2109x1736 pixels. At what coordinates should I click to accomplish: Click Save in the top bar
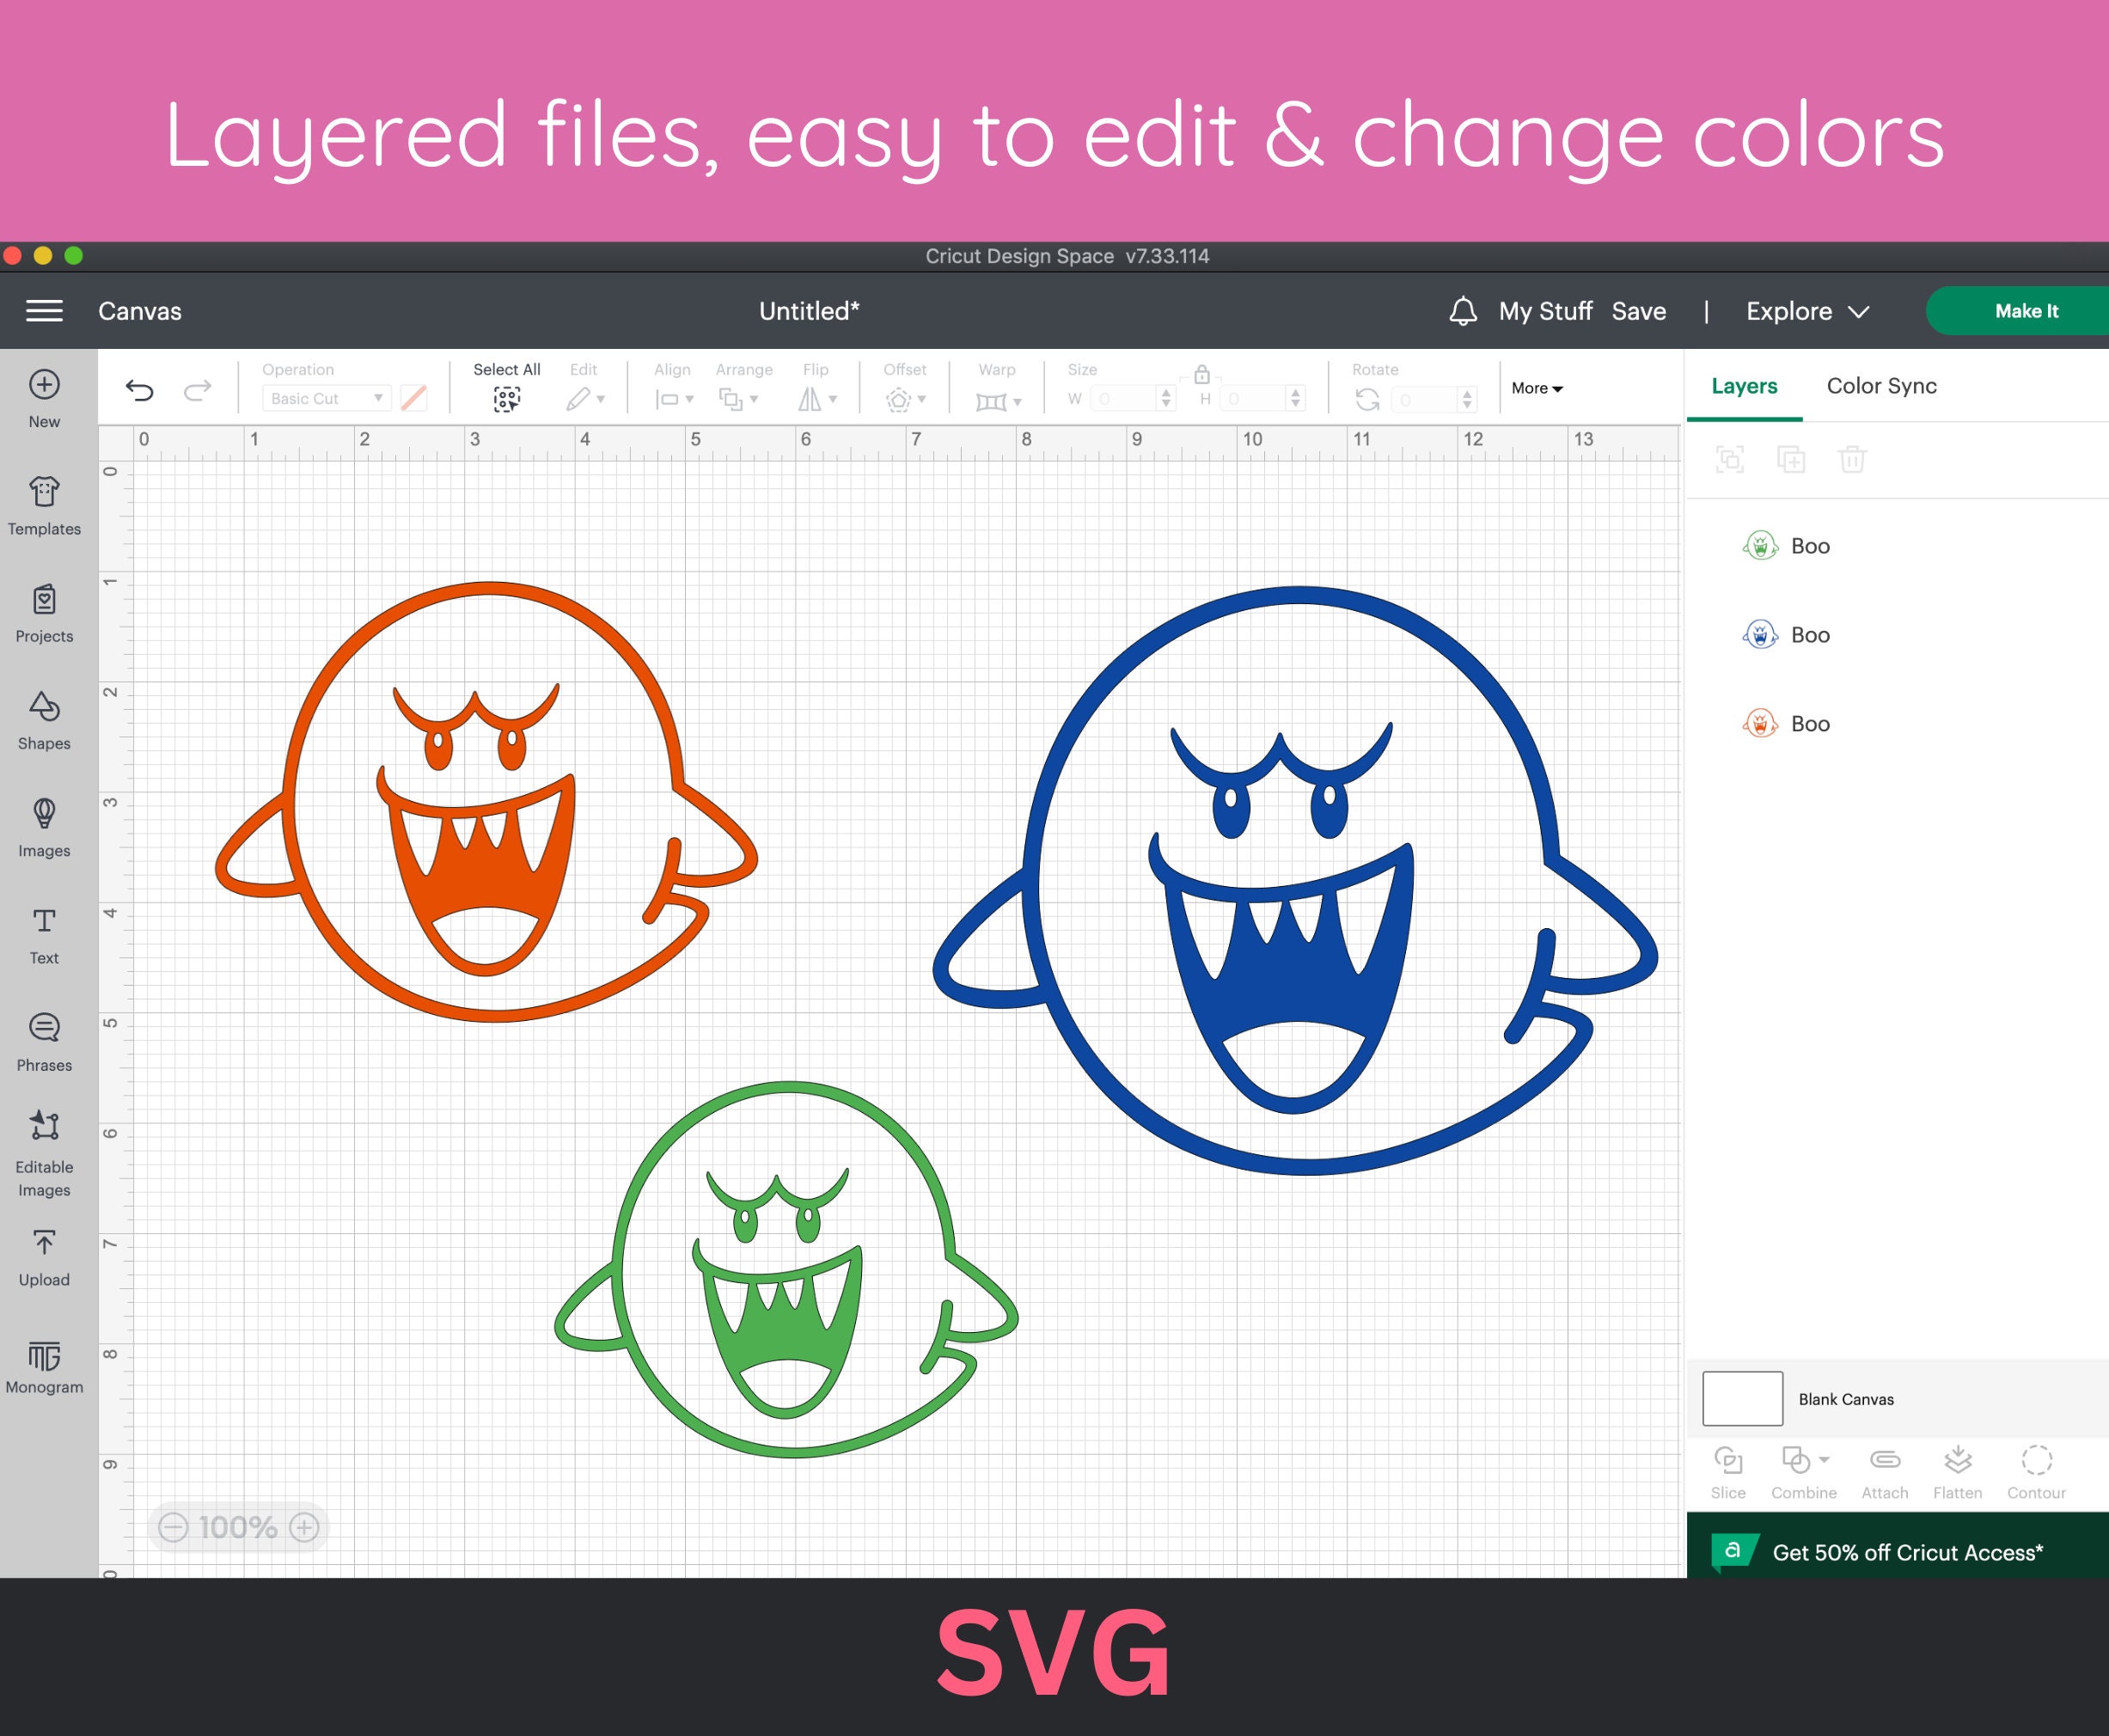1638,311
